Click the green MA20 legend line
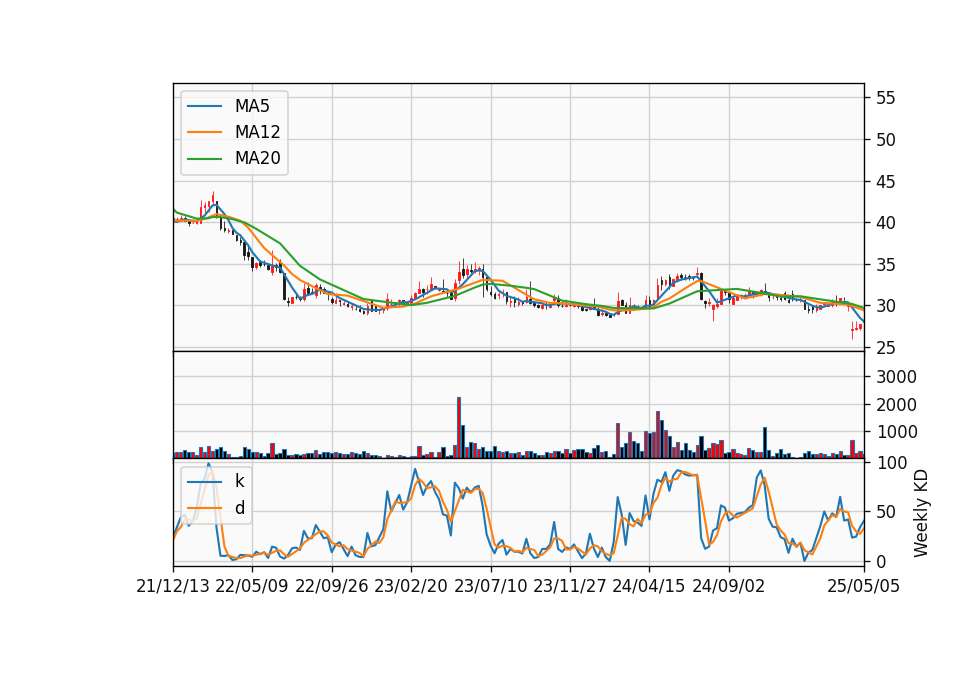 click(x=204, y=159)
